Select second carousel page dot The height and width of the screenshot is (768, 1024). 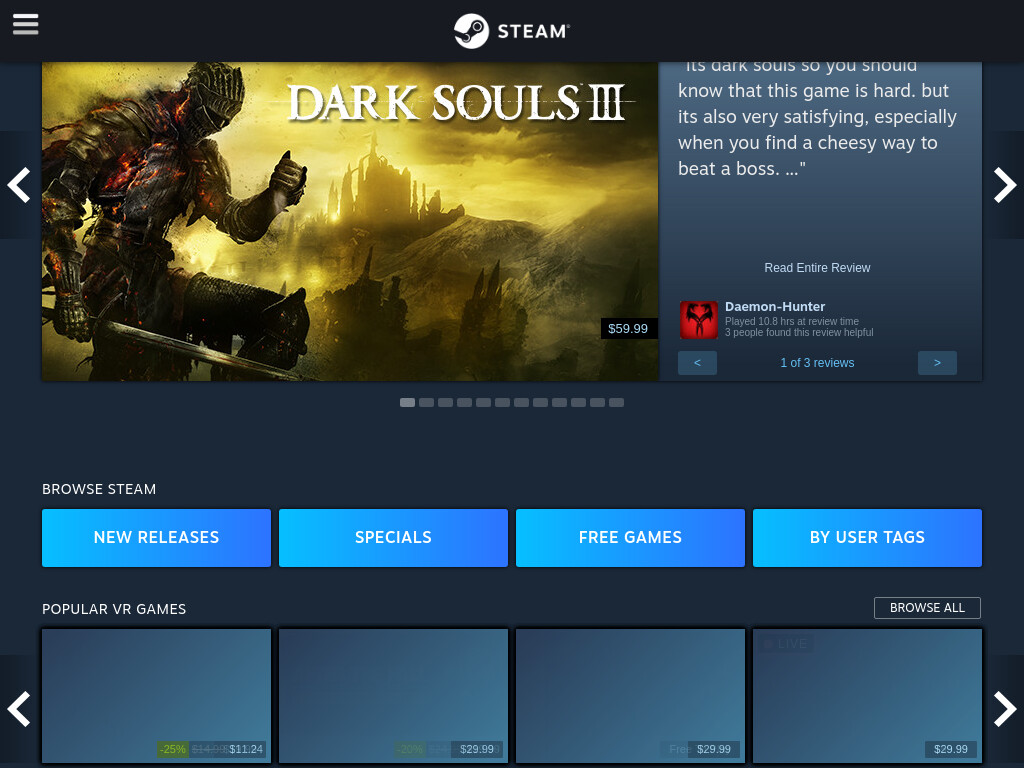[x=426, y=402]
